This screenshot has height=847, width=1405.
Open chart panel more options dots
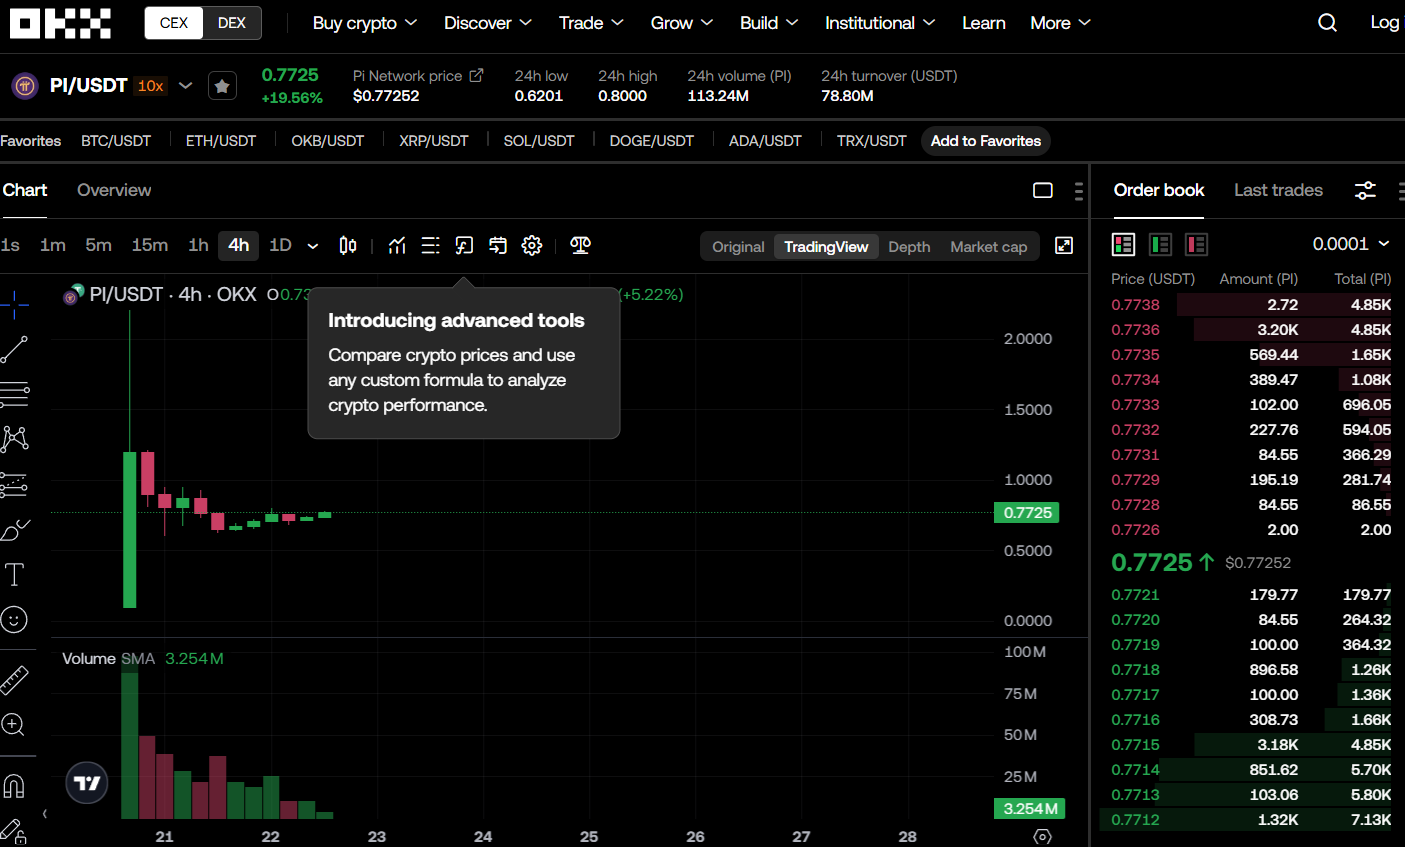click(1078, 191)
